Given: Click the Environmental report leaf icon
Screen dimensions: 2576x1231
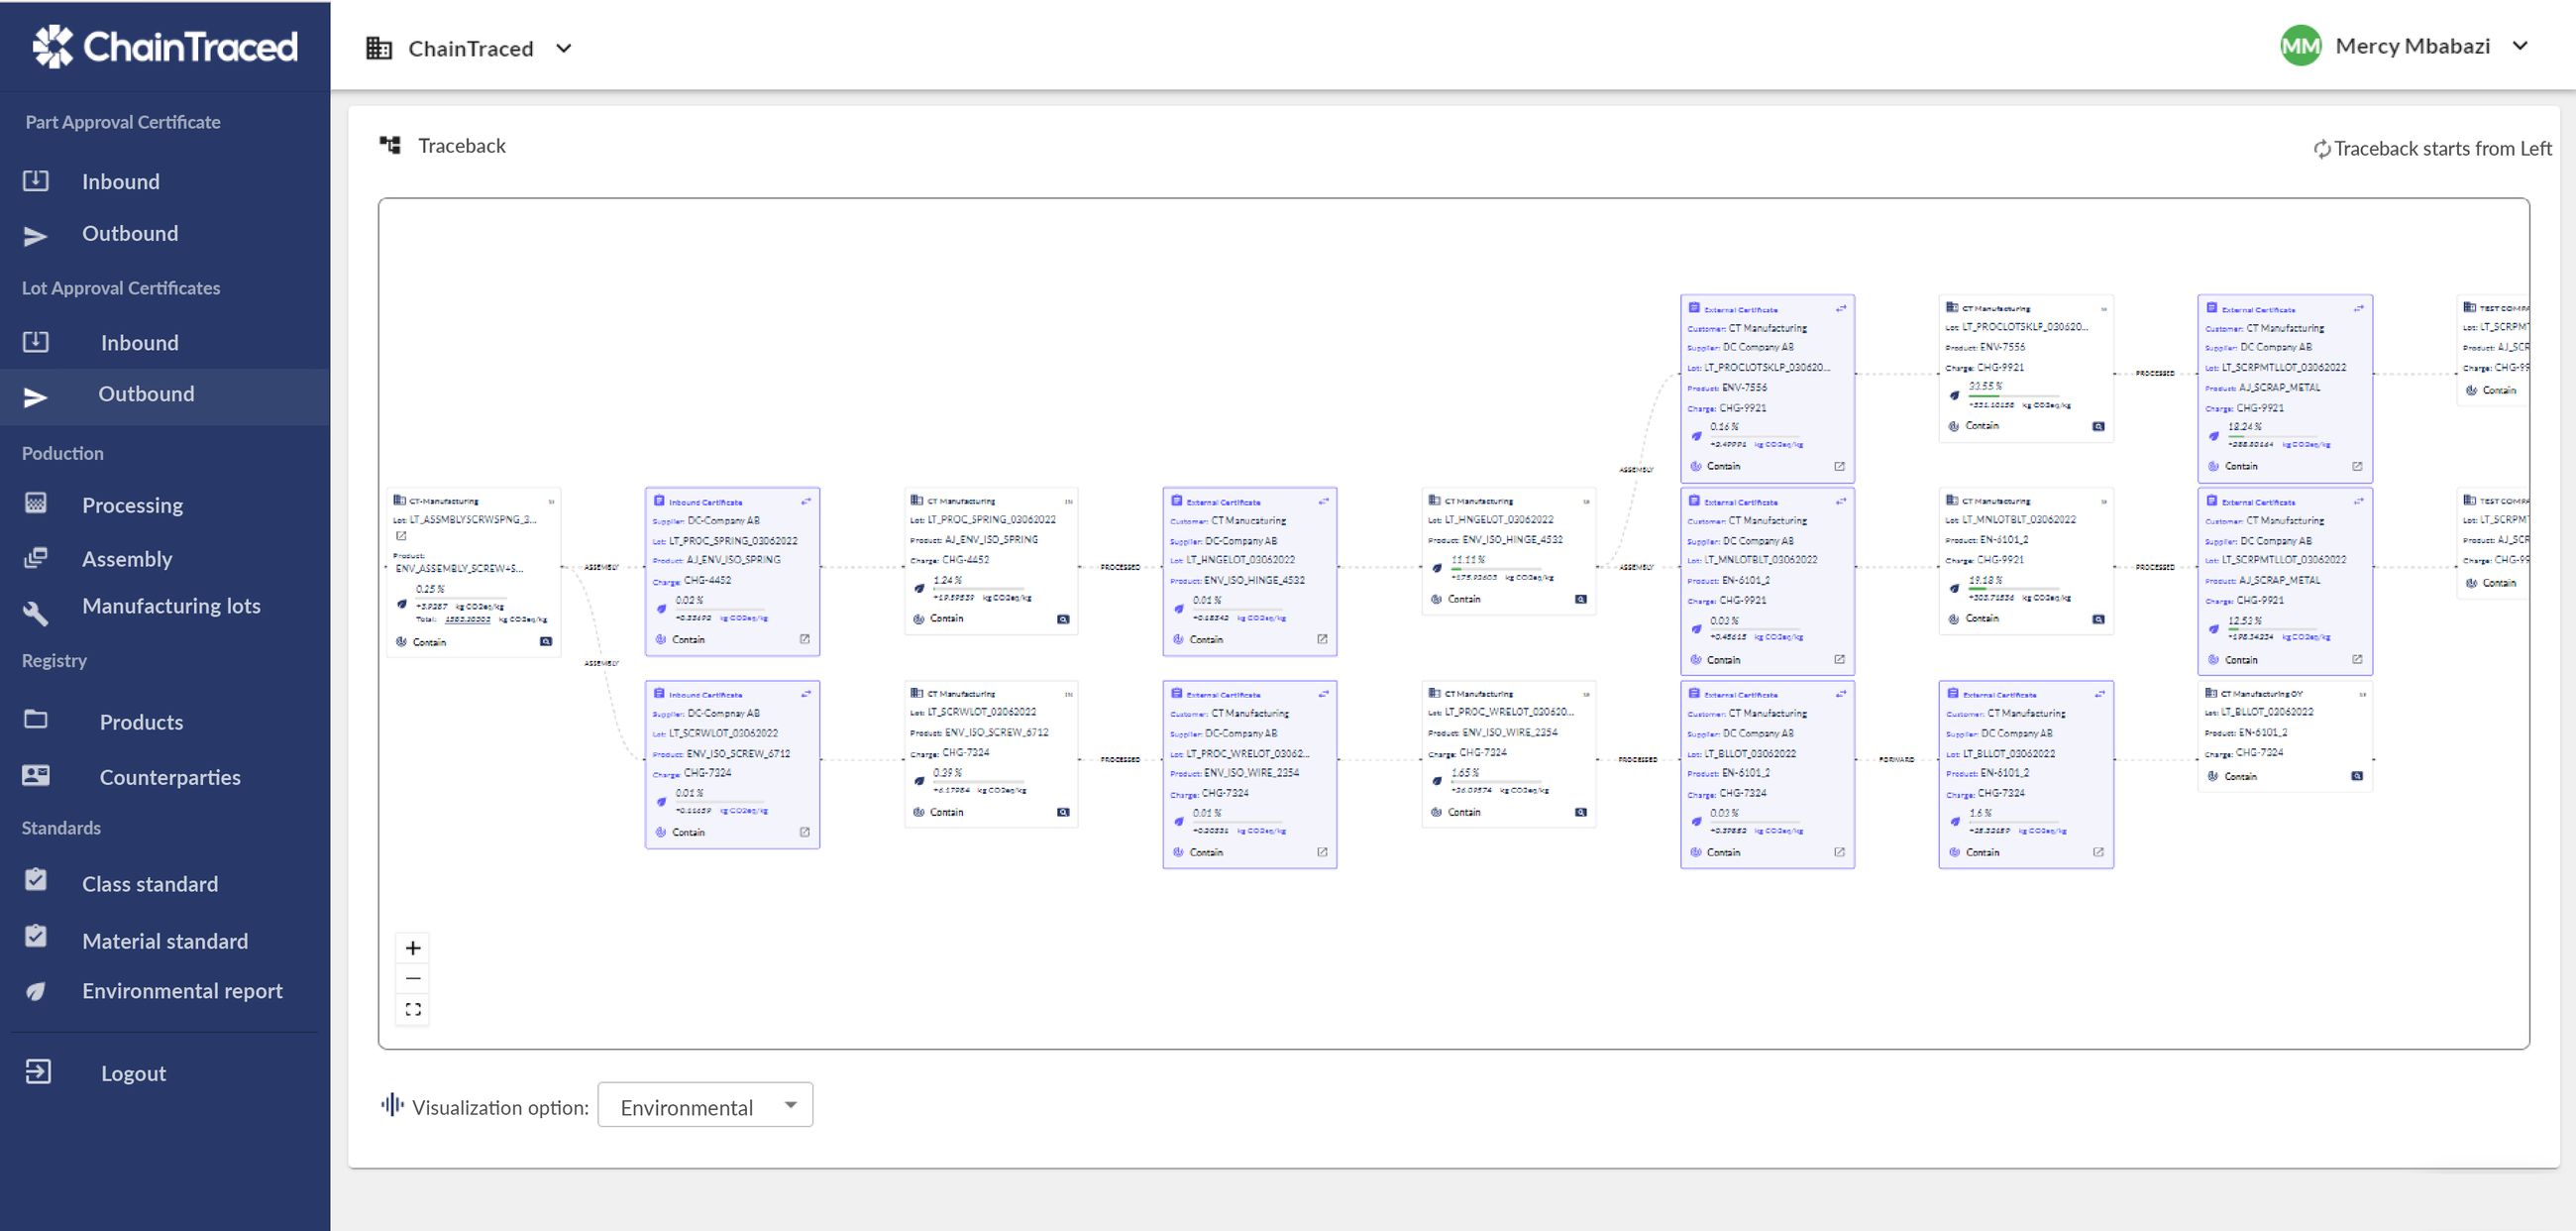Looking at the screenshot, I should click(x=36, y=991).
